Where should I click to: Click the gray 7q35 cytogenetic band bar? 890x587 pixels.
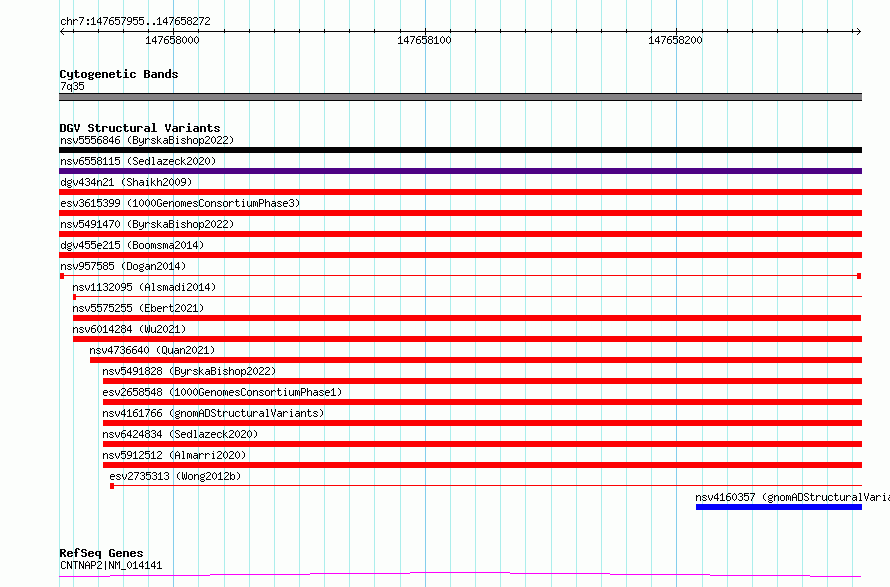point(460,97)
